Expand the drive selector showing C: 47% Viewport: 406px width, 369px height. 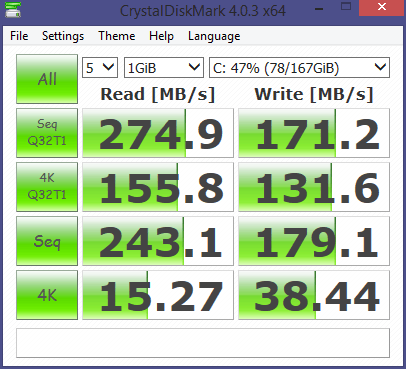click(299, 68)
